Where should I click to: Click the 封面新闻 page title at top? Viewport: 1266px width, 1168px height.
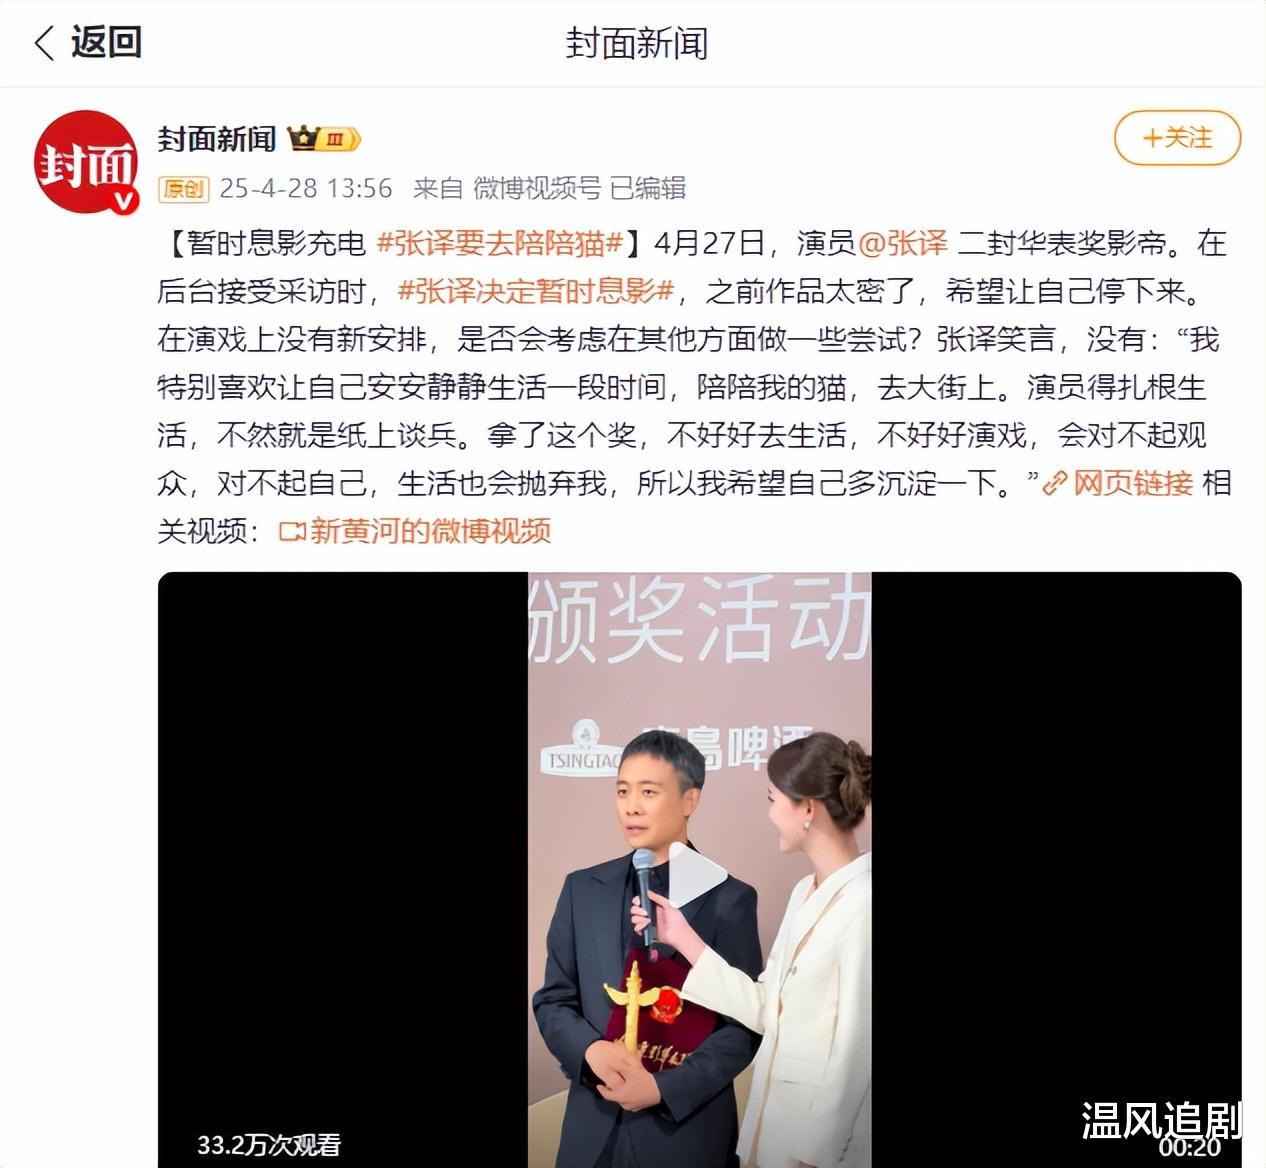coord(637,43)
